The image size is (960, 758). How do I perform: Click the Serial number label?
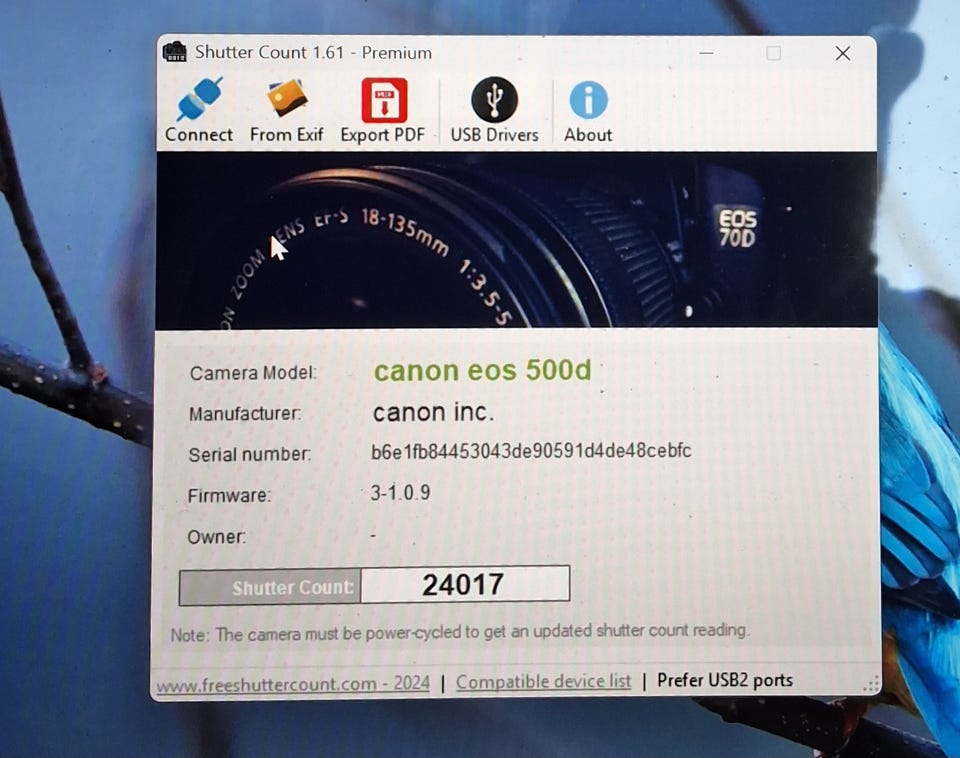[249, 455]
